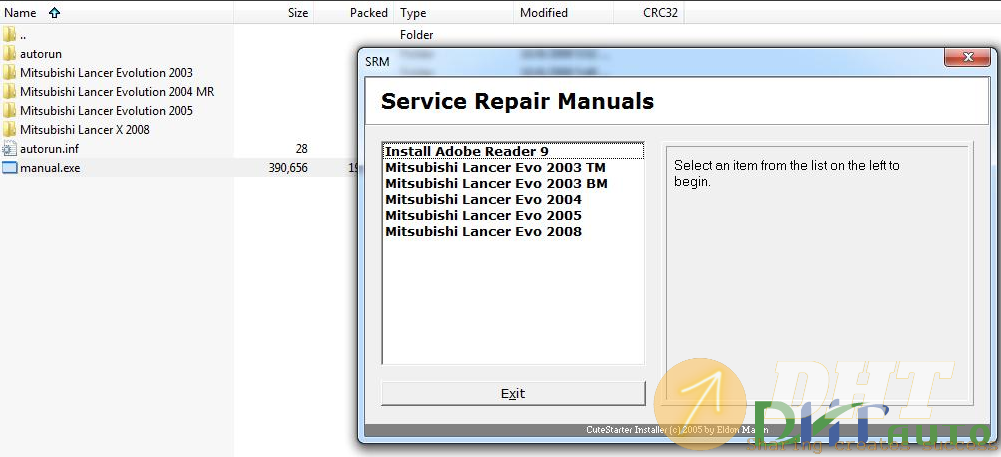1001x457 pixels.
Task: Click Mitsubishi Lancer X 2008 folder name
Action: pyautogui.click(x=84, y=130)
